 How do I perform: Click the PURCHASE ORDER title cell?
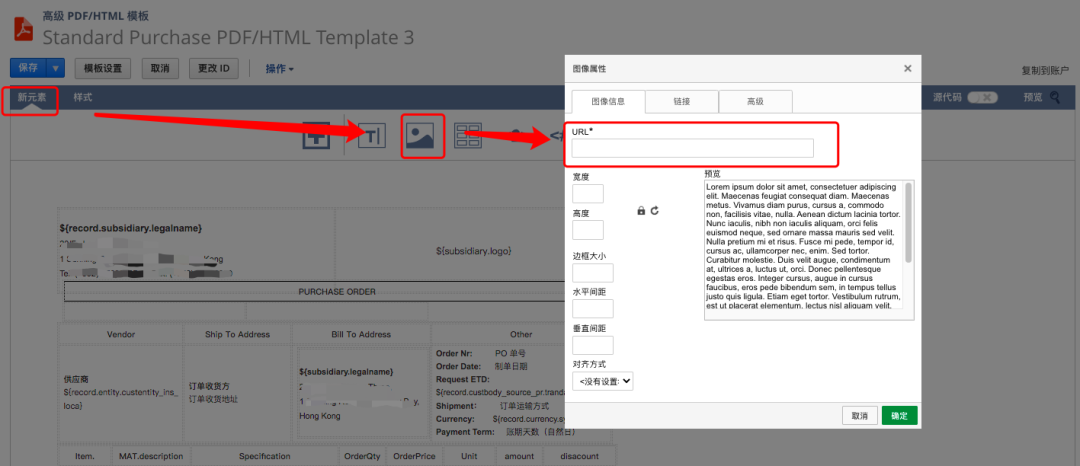click(337, 292)
